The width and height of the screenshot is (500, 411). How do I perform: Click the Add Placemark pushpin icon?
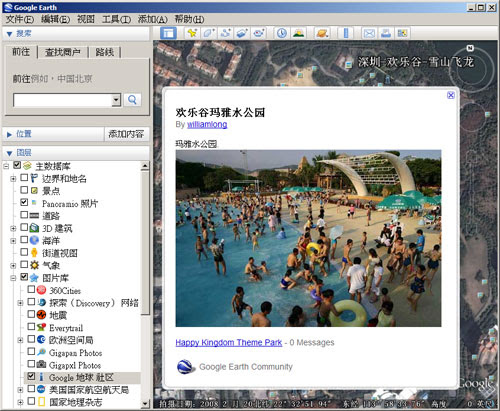pos(192,33)
